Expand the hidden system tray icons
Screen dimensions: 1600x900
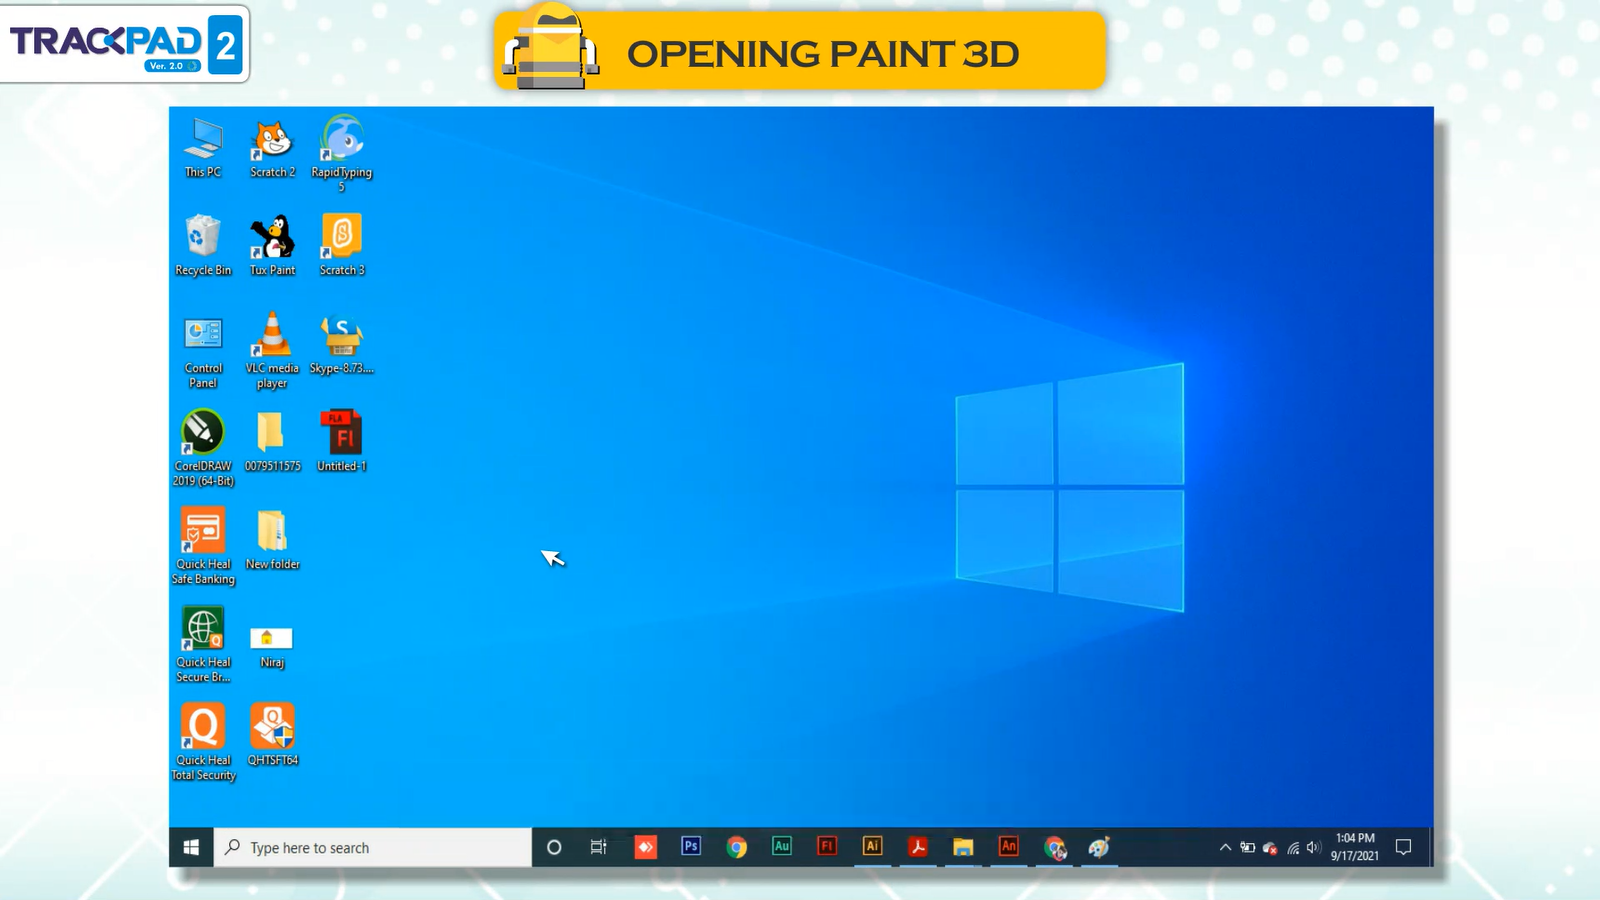click(1225, 847)
